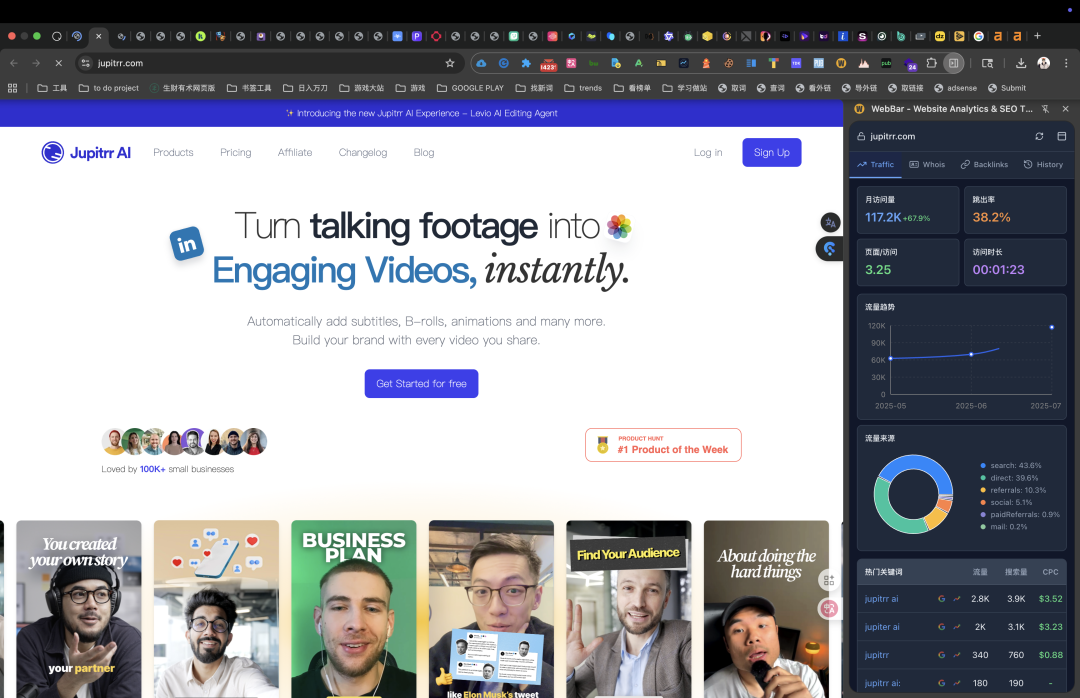1080x698 pixels.
Task: Open the Affiliate nav link
Action: pyautogui.click(x=295, y=152)
